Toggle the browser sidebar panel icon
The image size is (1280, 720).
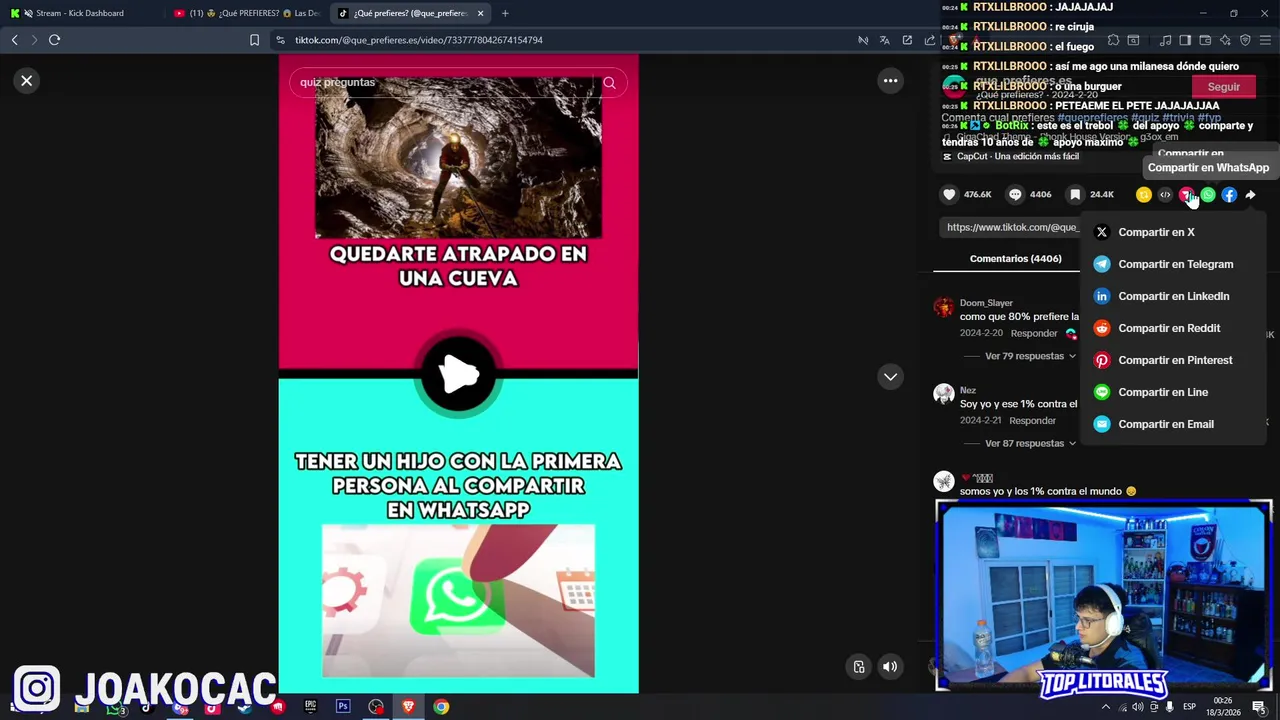click(1185, 40)
